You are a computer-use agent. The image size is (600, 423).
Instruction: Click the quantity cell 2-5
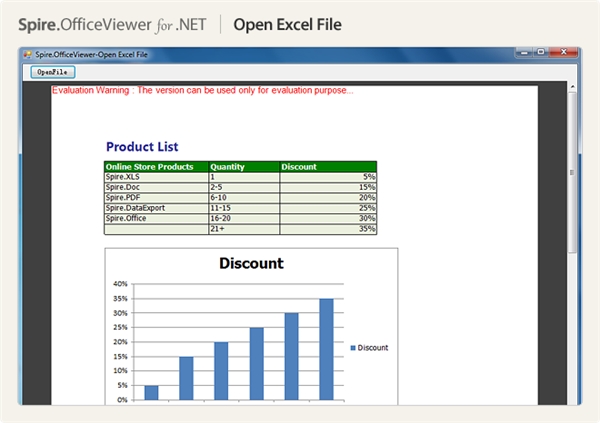coord(244,187)
